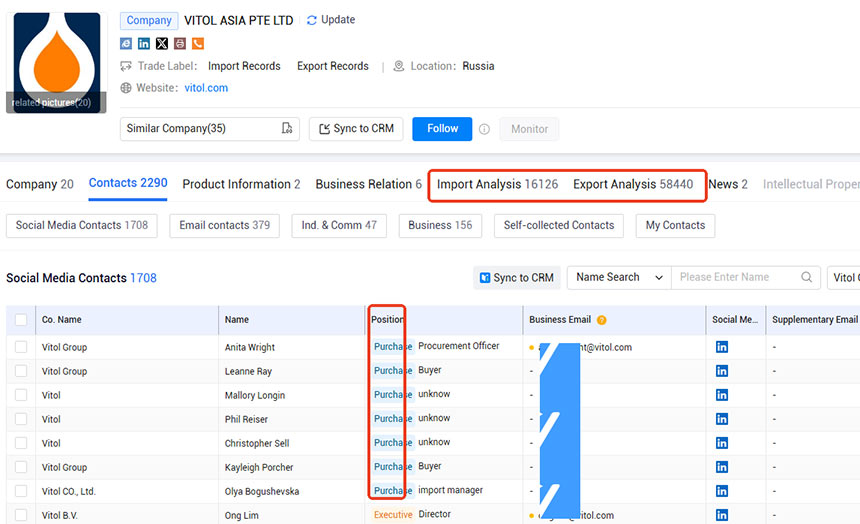Open Mallory Longin's LinkedIn profile icon
The height and width of the screenshot is (524, 860).
point(722,395)
